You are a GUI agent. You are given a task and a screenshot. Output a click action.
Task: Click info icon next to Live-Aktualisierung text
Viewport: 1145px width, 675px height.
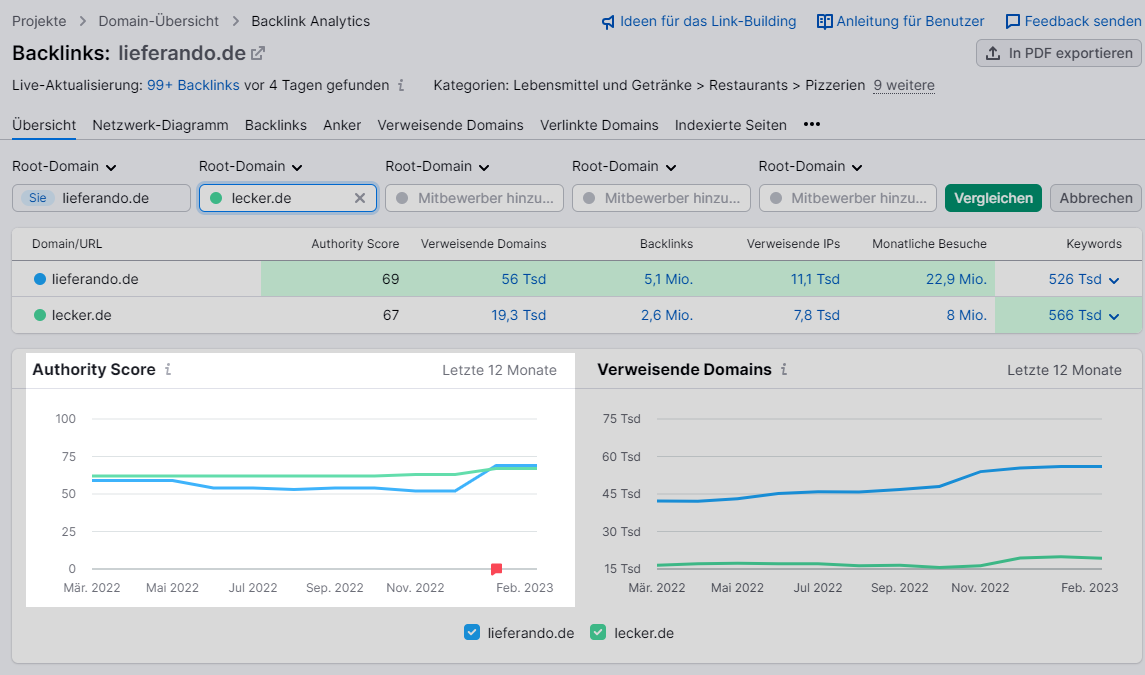click(401, 86)
